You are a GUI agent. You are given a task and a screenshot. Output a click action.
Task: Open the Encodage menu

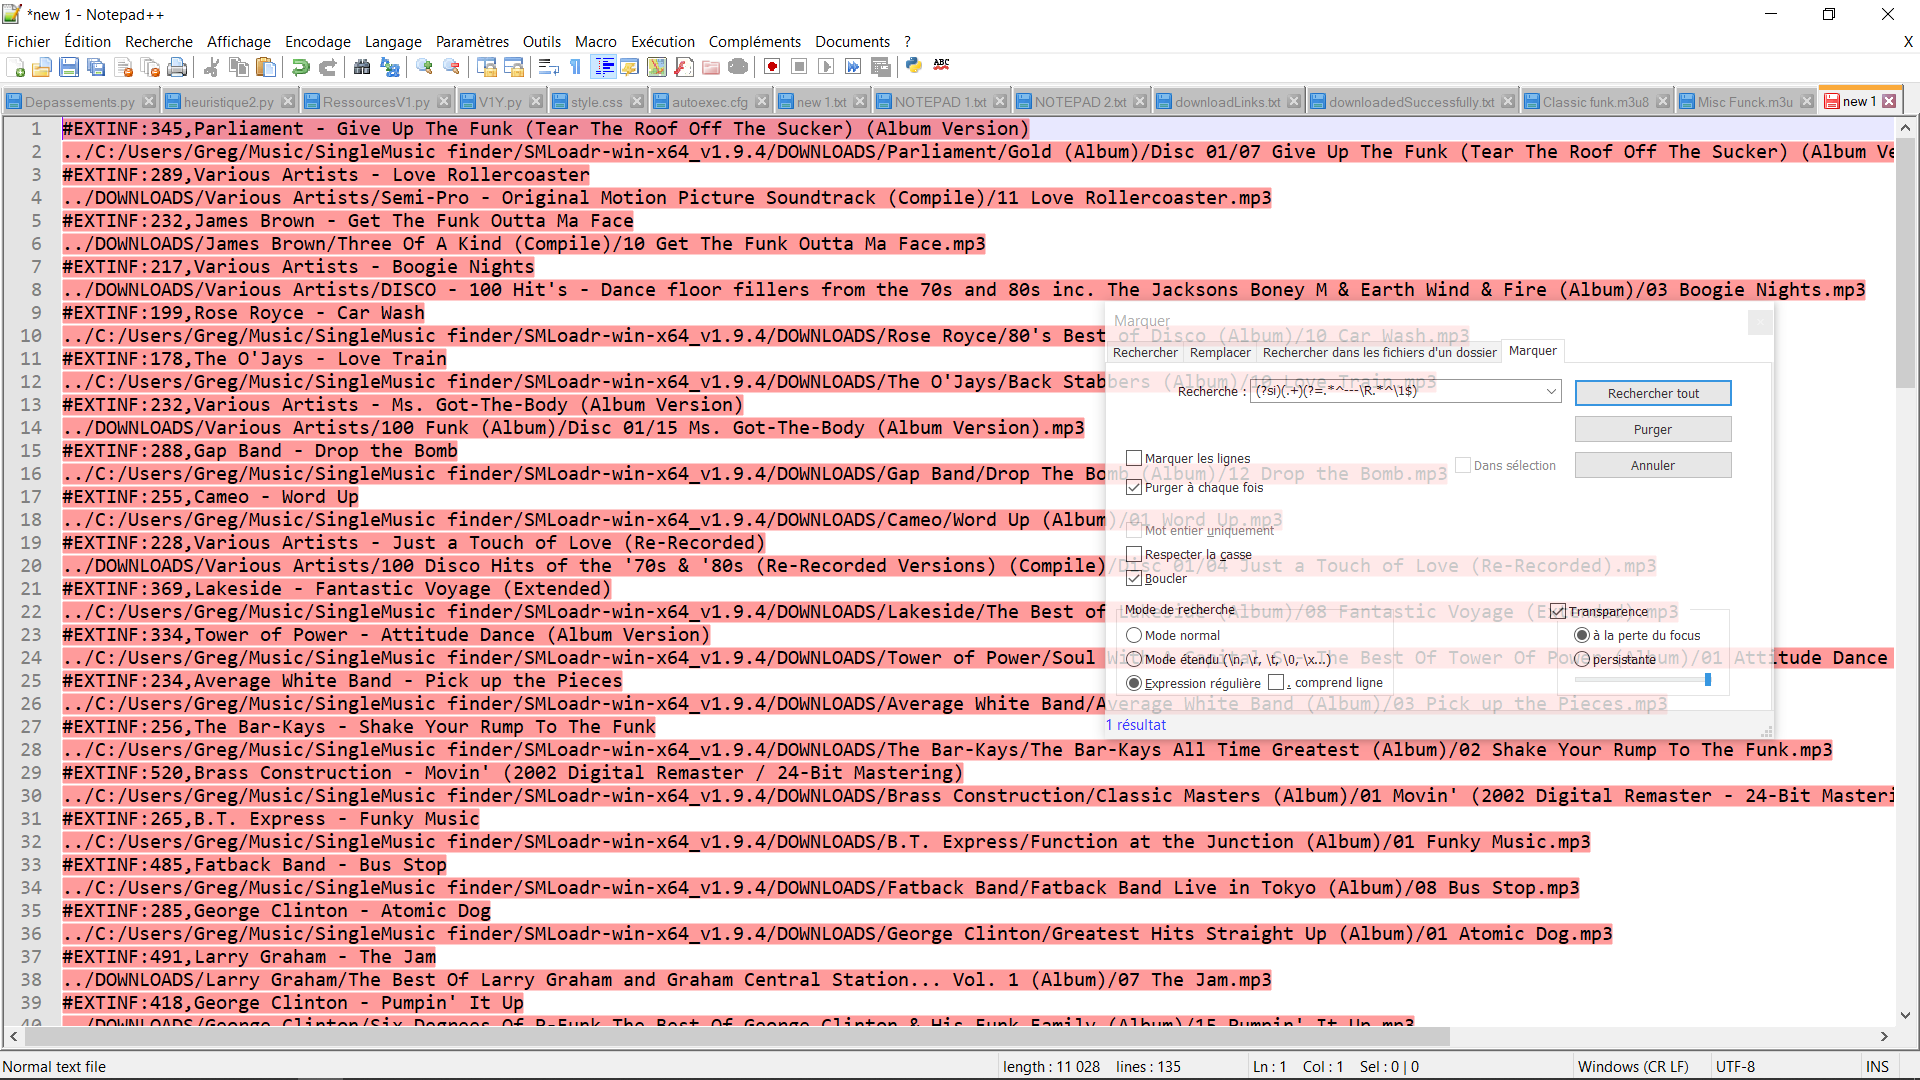318,41
